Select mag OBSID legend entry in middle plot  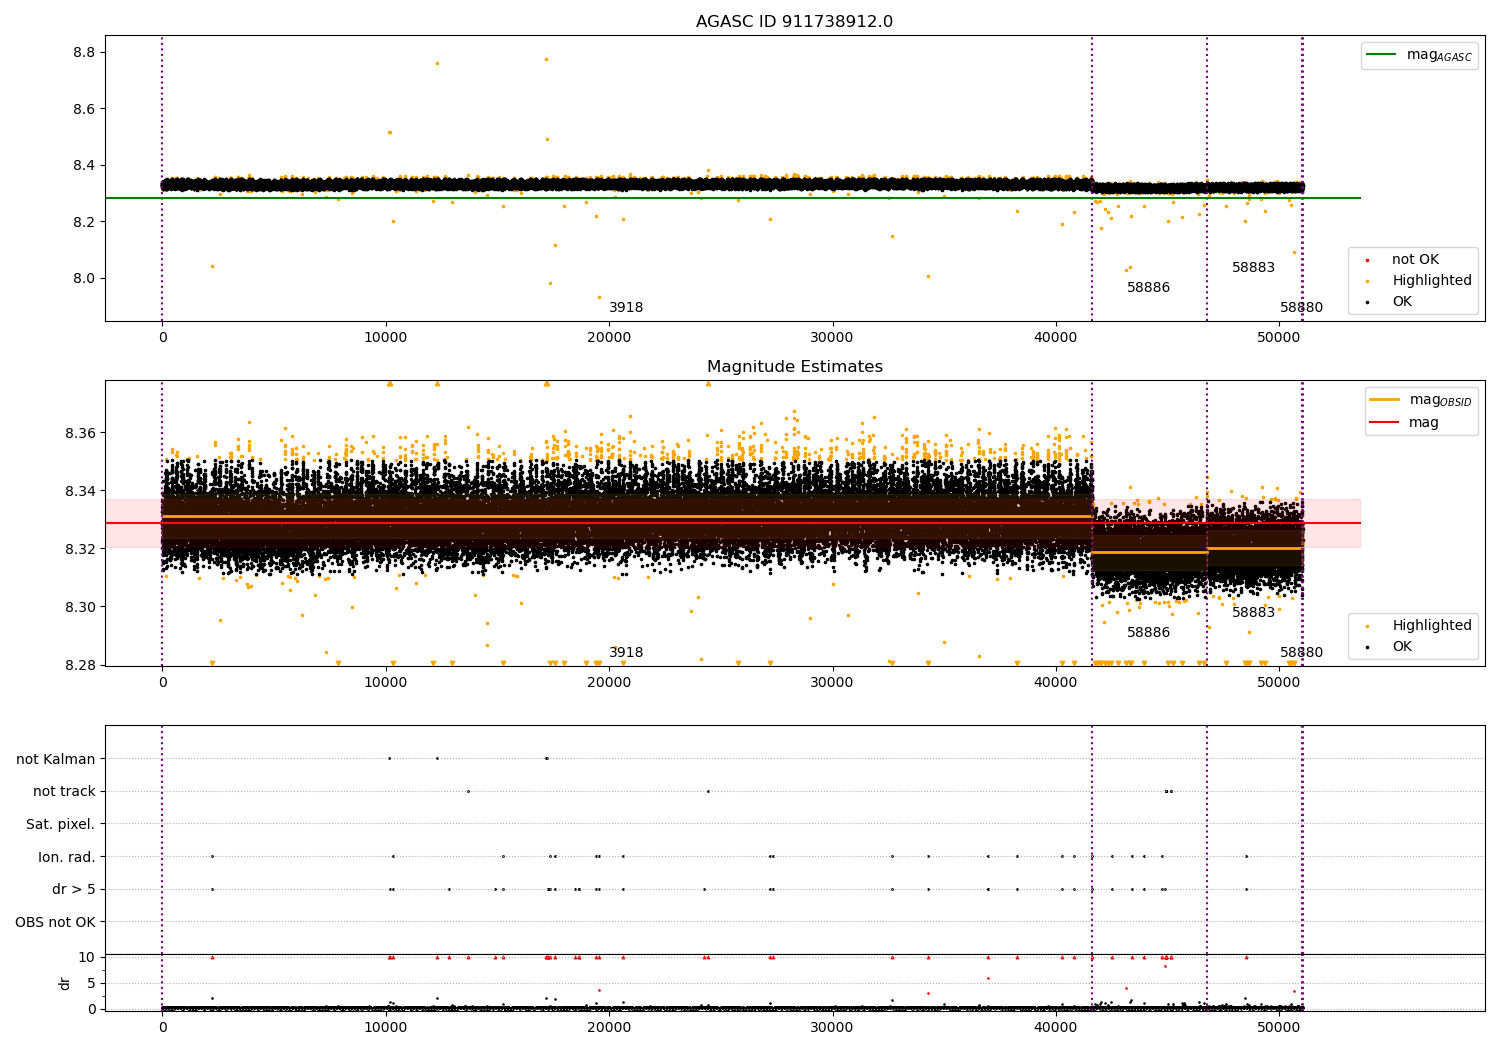pos(1421,400)
